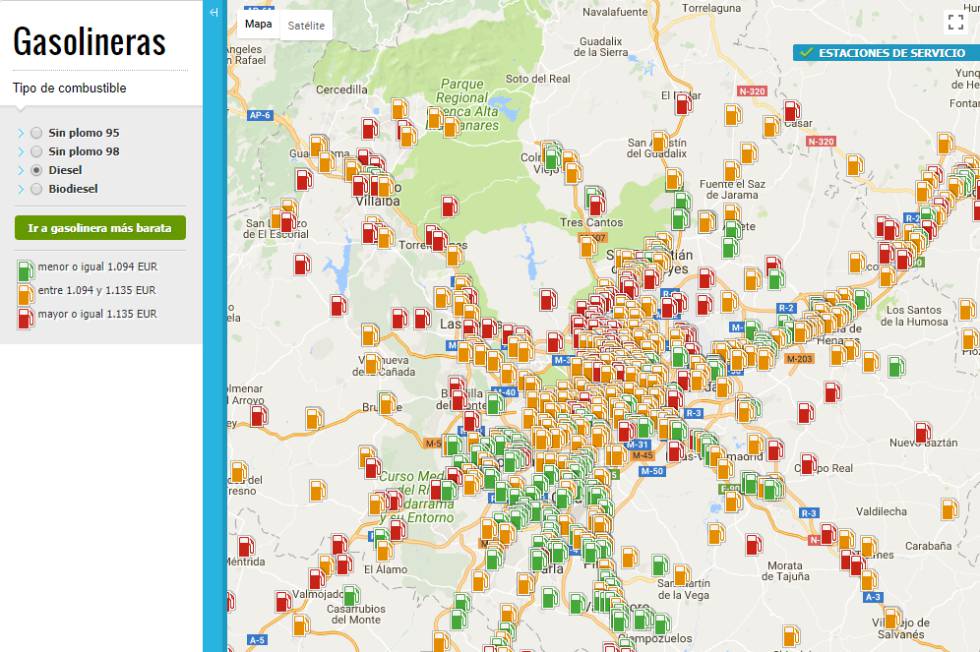Click the green legend pump, menor o igual 1.094

coord(25,270)
